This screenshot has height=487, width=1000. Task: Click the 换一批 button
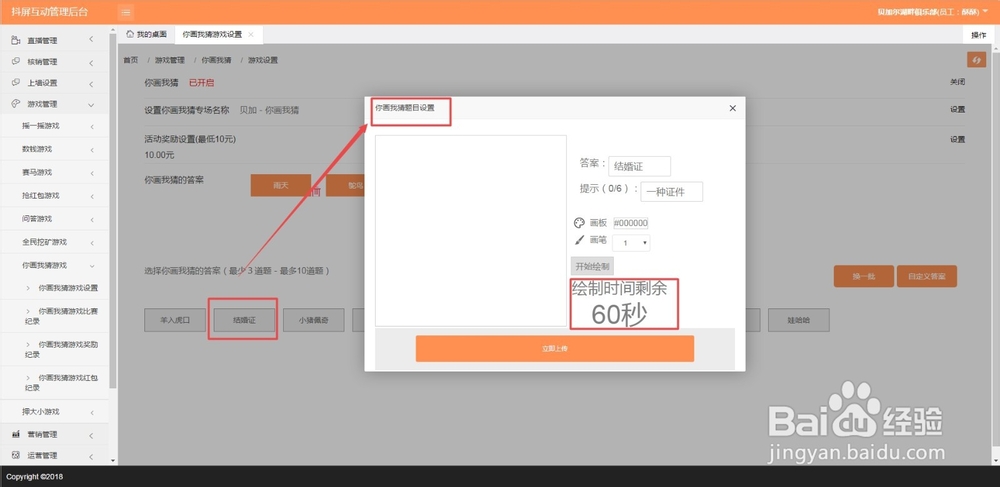(x=864, y=277)
